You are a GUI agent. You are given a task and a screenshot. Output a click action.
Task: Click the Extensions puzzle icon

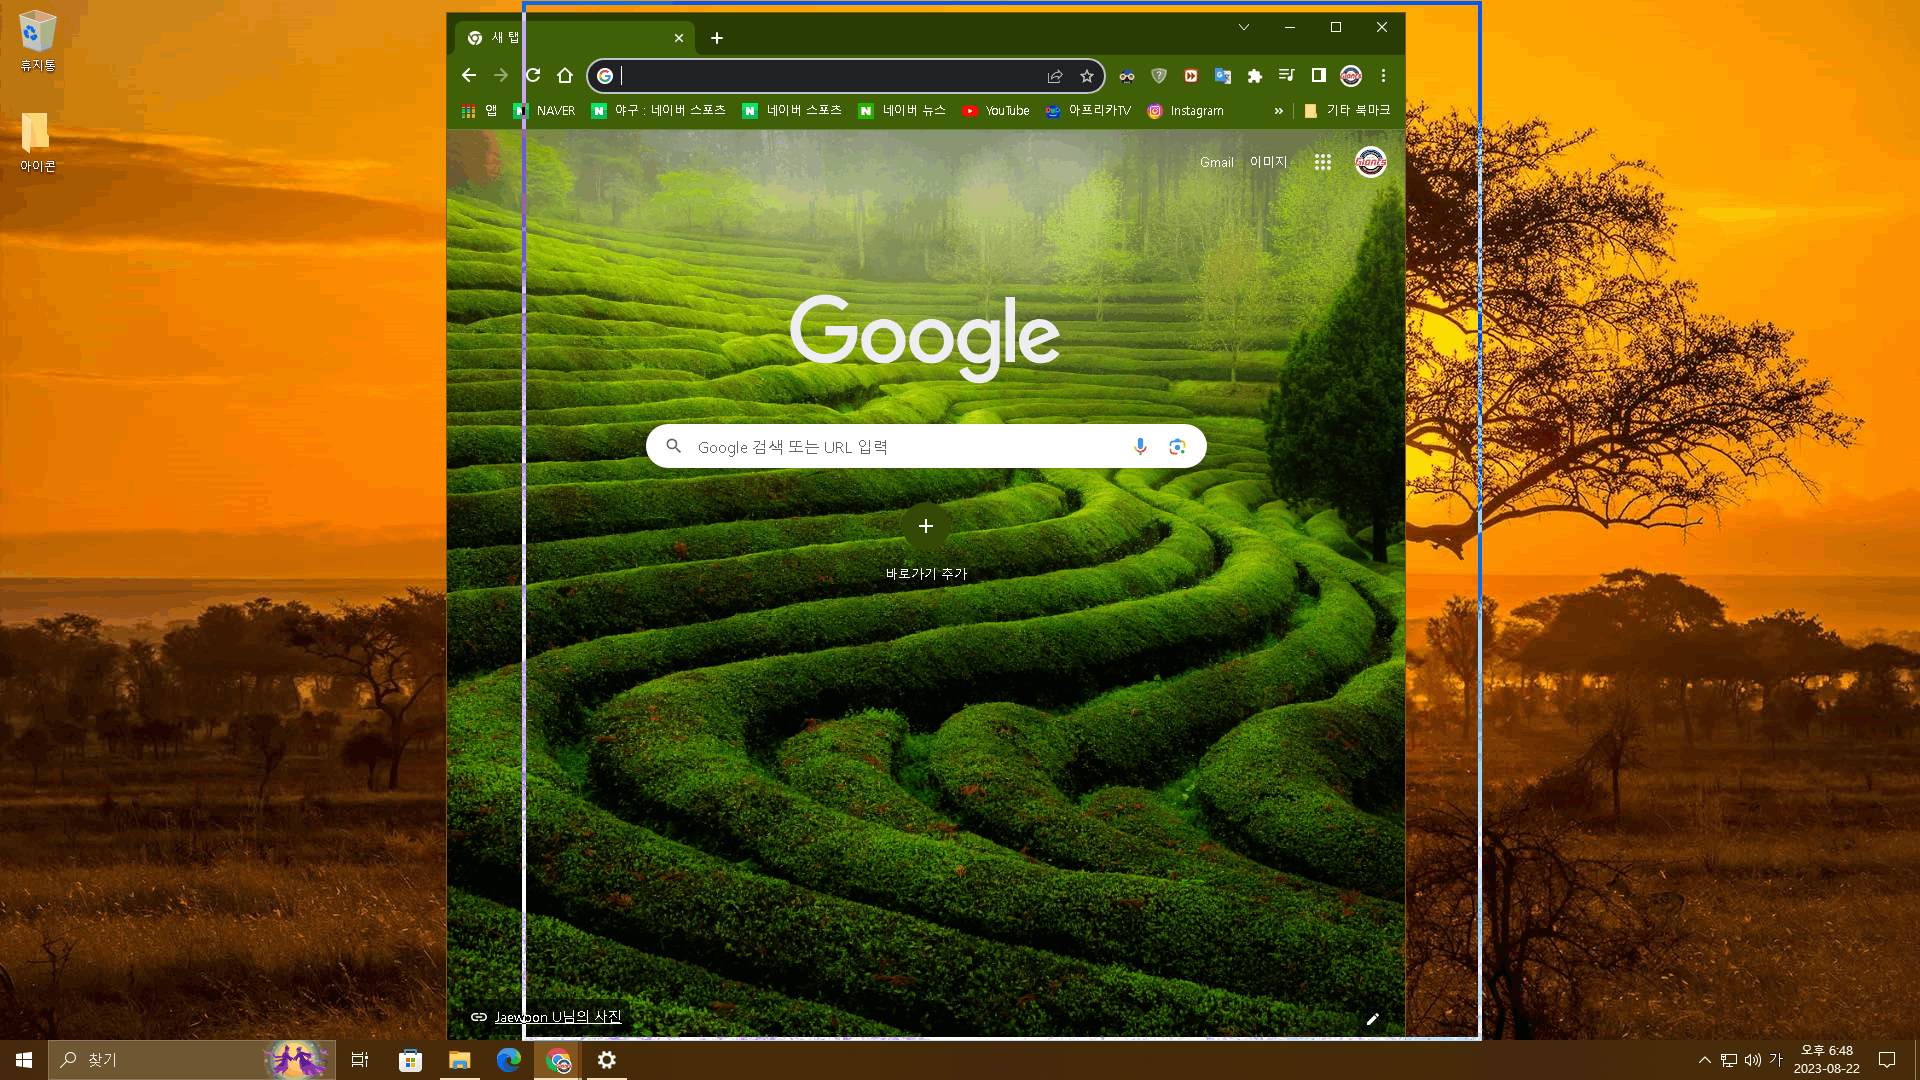pos(1254,76)
